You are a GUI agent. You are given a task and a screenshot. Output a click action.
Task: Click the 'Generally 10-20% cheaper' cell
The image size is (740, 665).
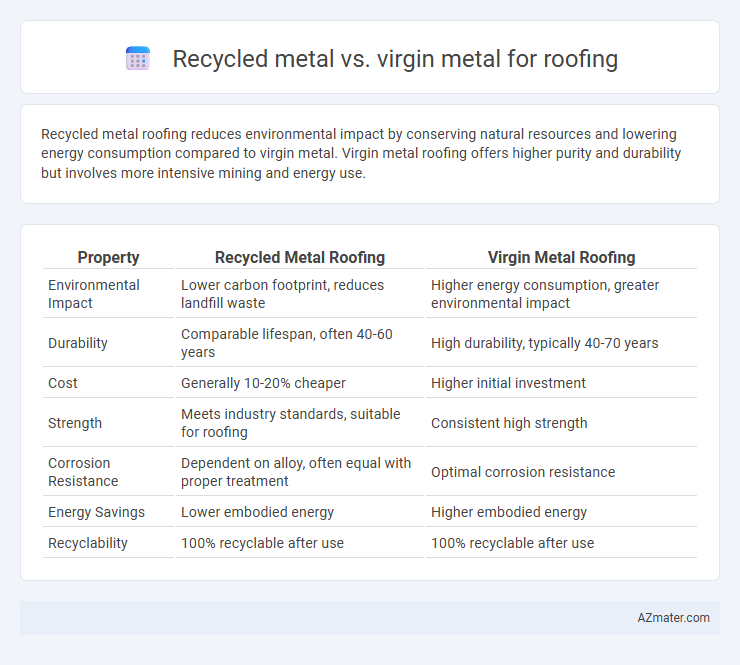[x=263, y=383]
